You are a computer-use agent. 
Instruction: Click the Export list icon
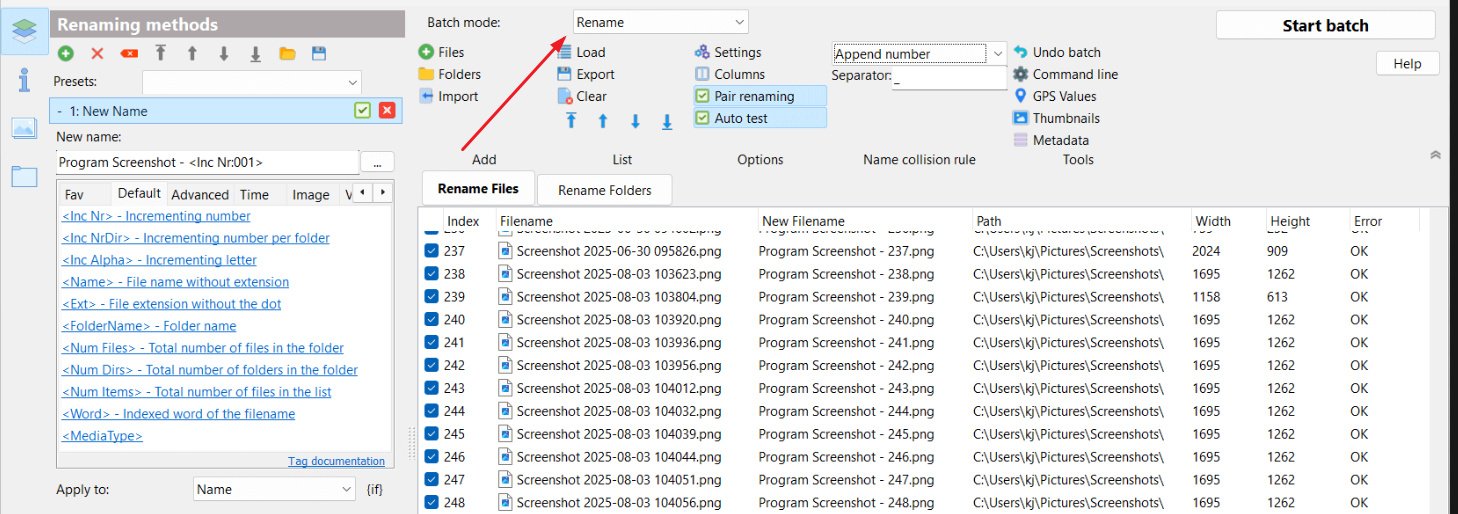coord(565,74)
